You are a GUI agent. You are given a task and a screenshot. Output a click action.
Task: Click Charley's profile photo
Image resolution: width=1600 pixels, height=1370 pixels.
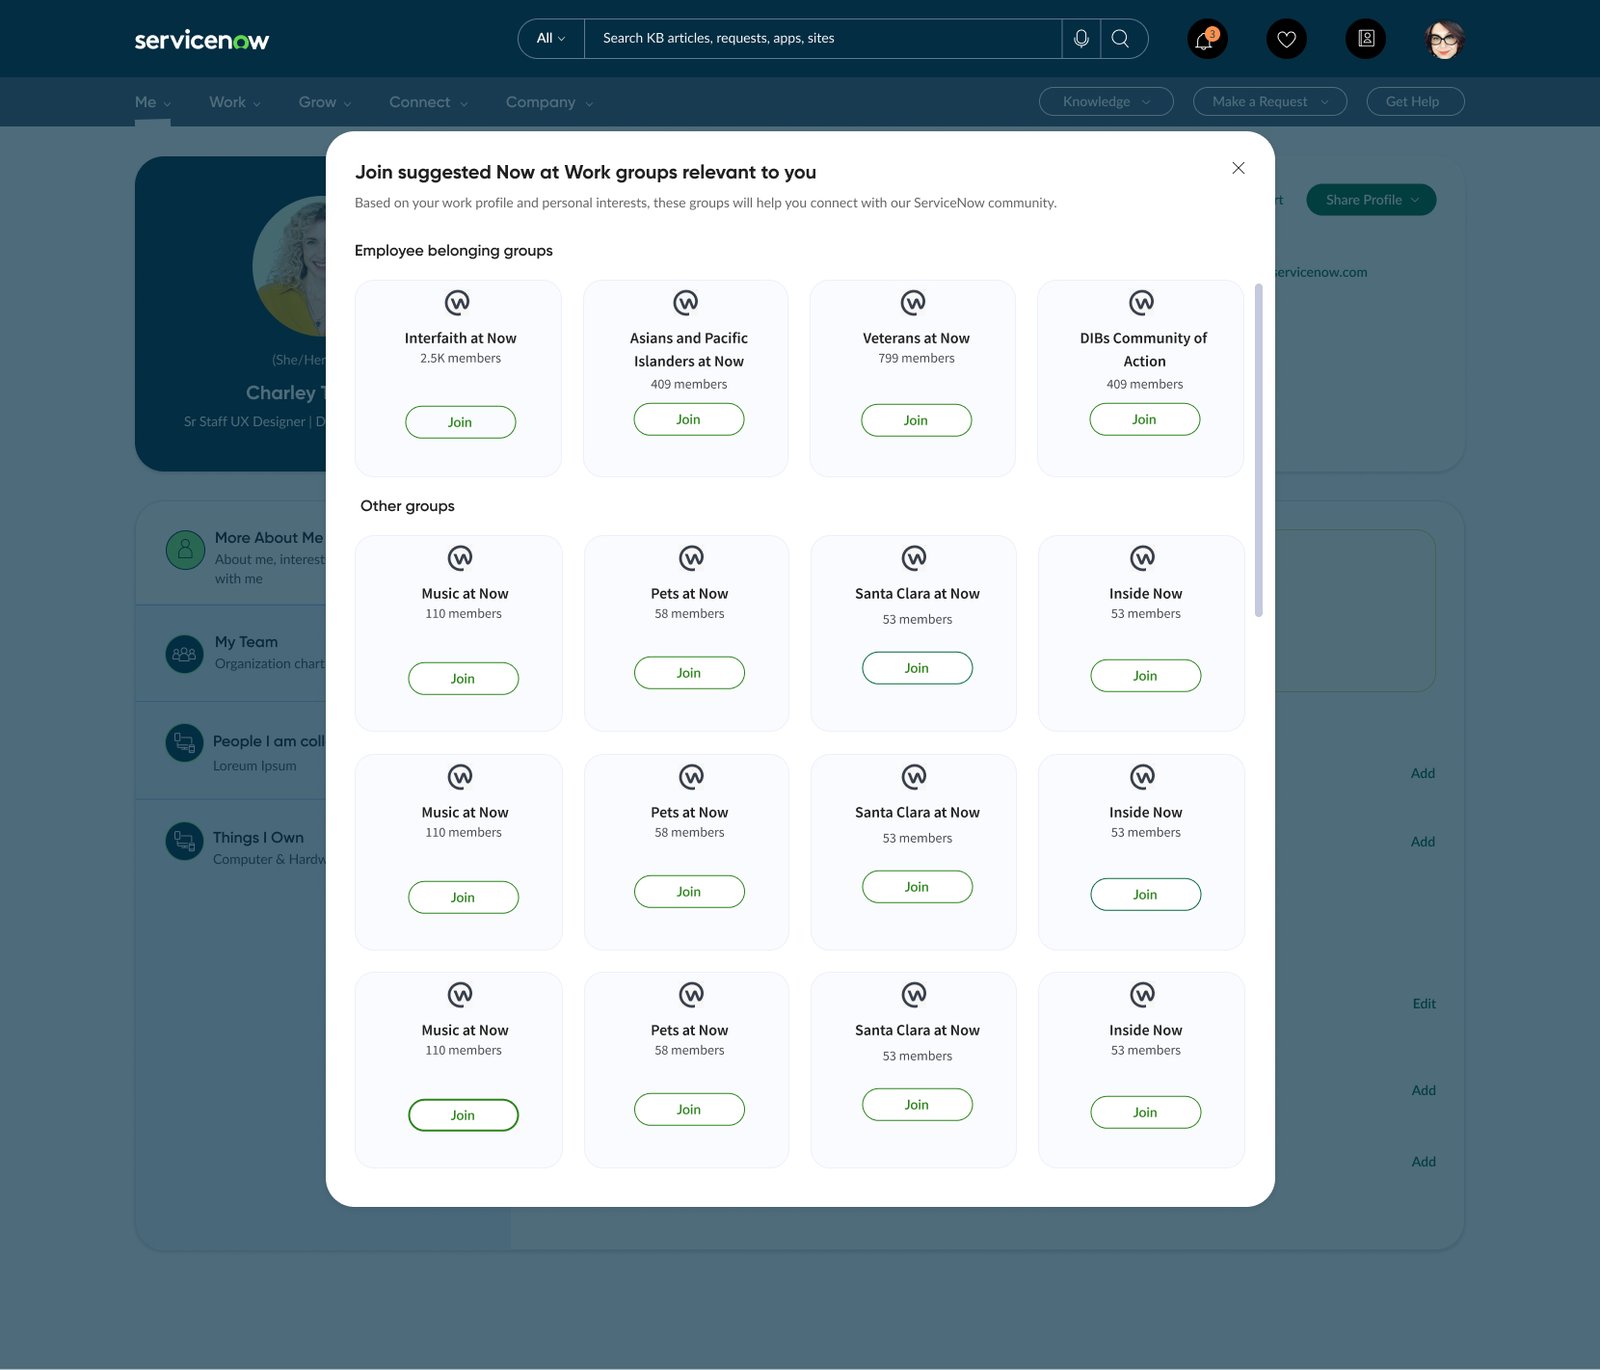[289, 266]
